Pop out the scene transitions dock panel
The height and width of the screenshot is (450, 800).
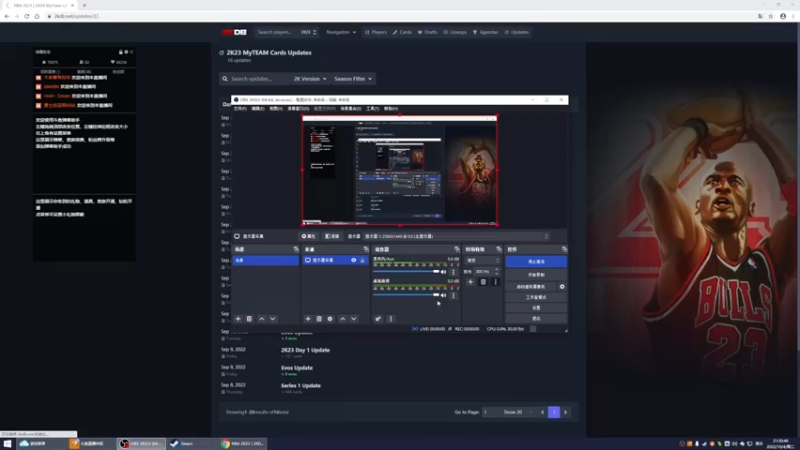[x=498, y=249]
